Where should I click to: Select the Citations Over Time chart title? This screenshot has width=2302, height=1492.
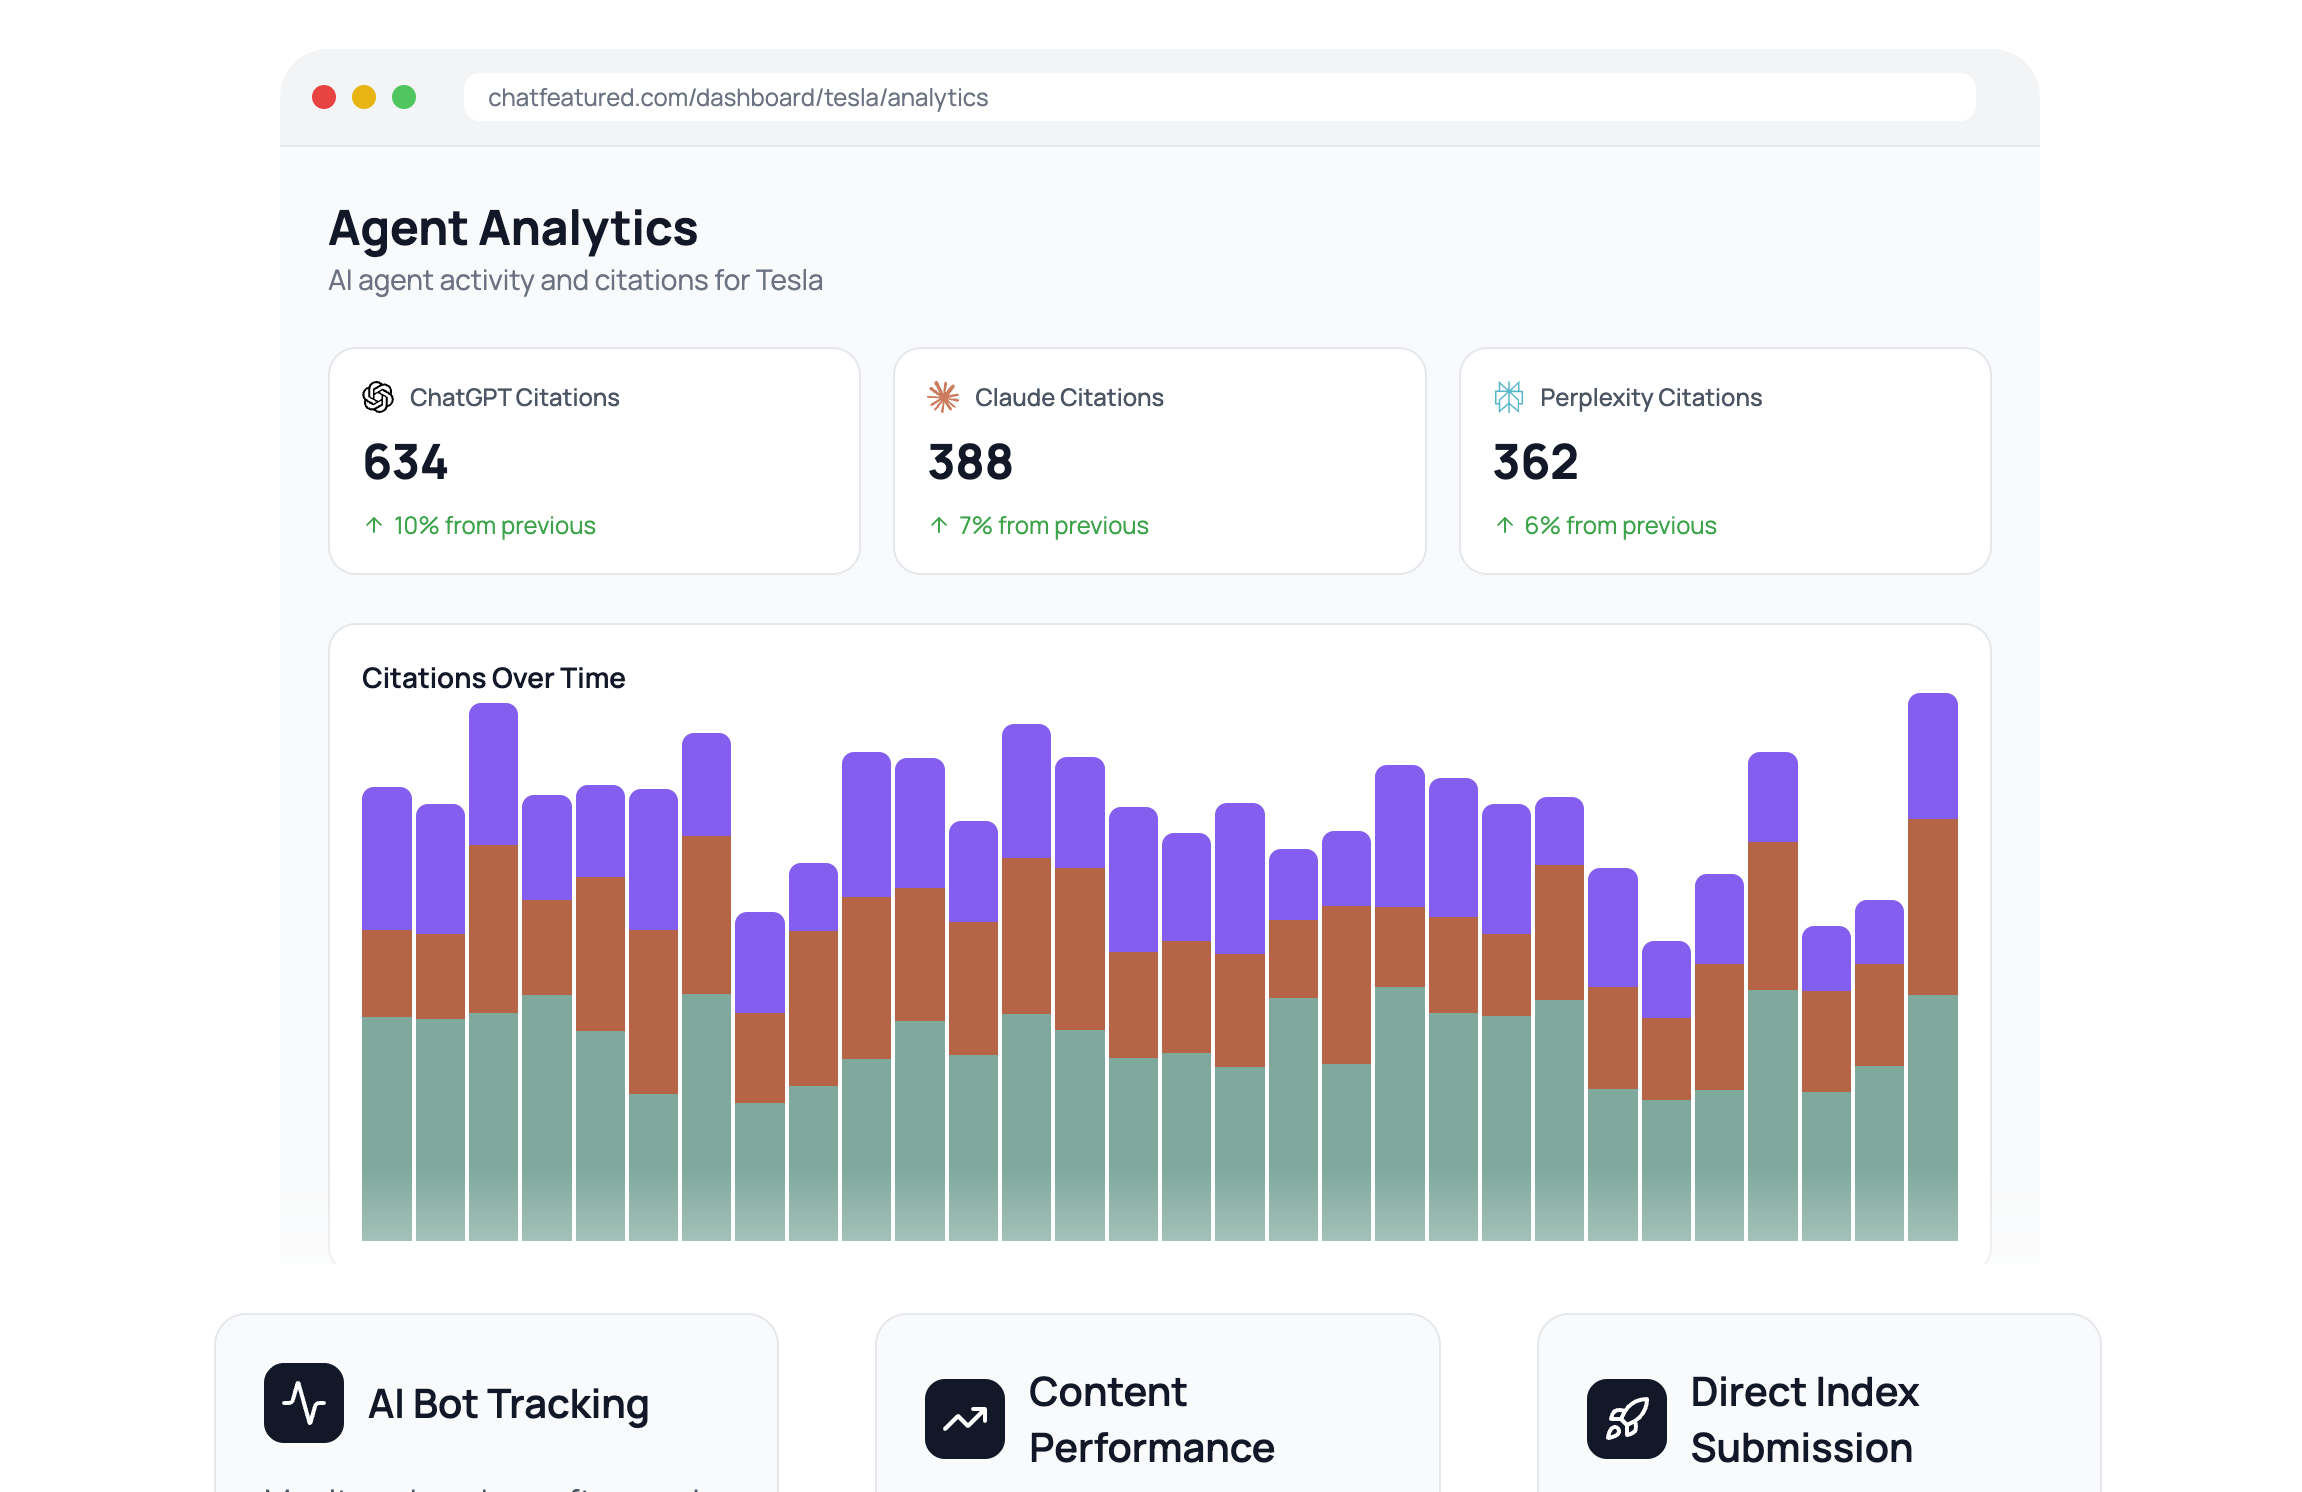[x=494, y=677]
